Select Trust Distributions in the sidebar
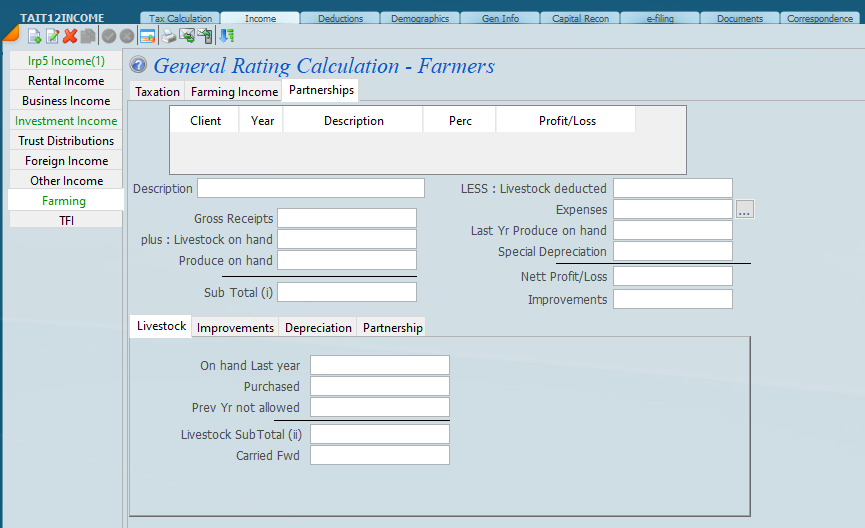 point(66,141)
